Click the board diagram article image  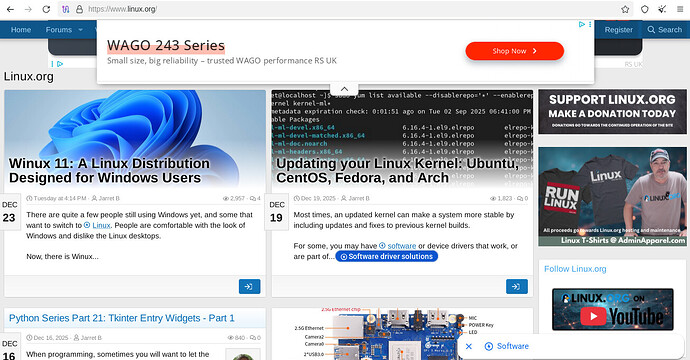[x=402, y=334]
